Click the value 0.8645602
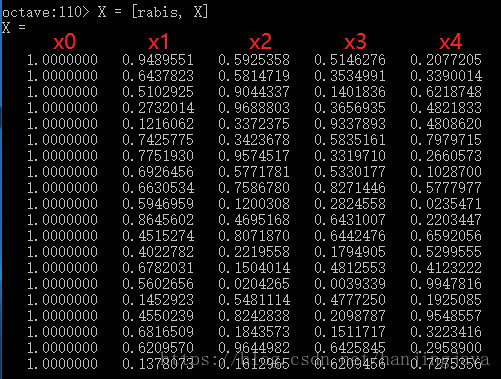This screenshot has width=501, height=379. (158, 220)
